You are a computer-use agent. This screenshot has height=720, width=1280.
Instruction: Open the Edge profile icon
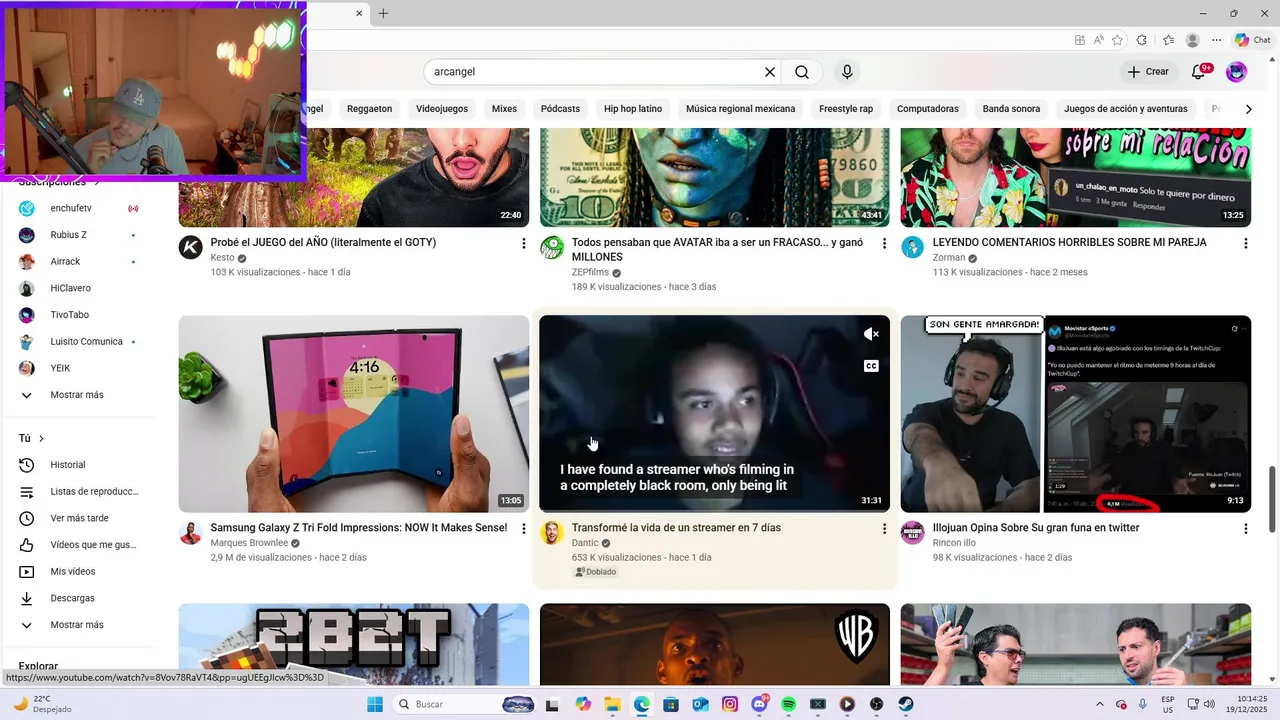[1192, 40]
